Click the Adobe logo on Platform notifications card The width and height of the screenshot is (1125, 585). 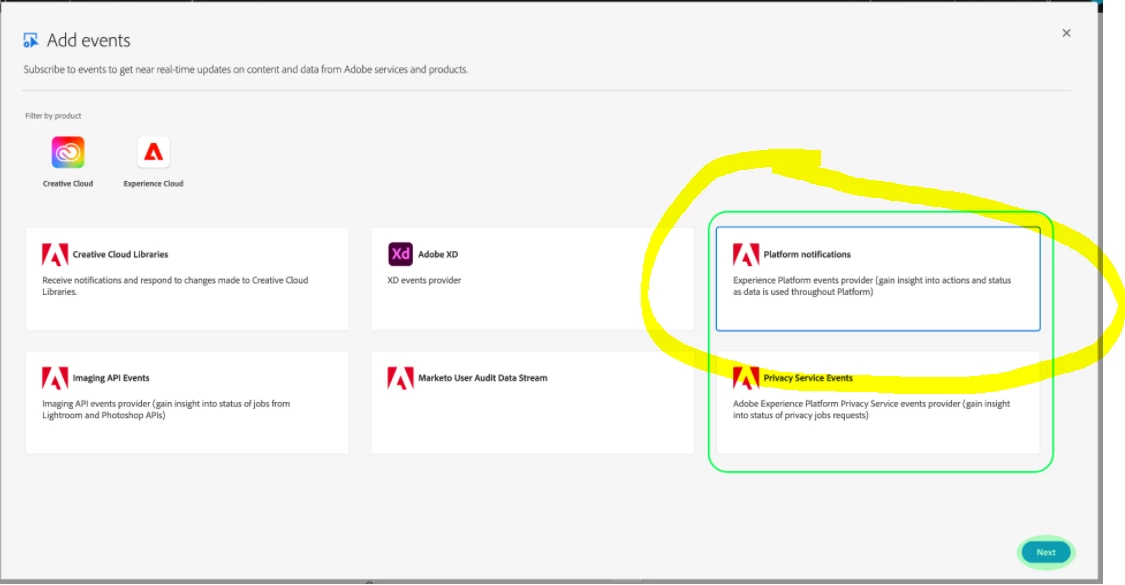click(x=745, y=255)
